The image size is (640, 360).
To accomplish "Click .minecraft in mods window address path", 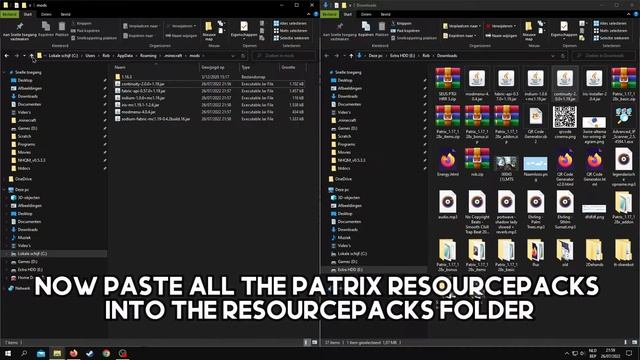I will point(173,56).
